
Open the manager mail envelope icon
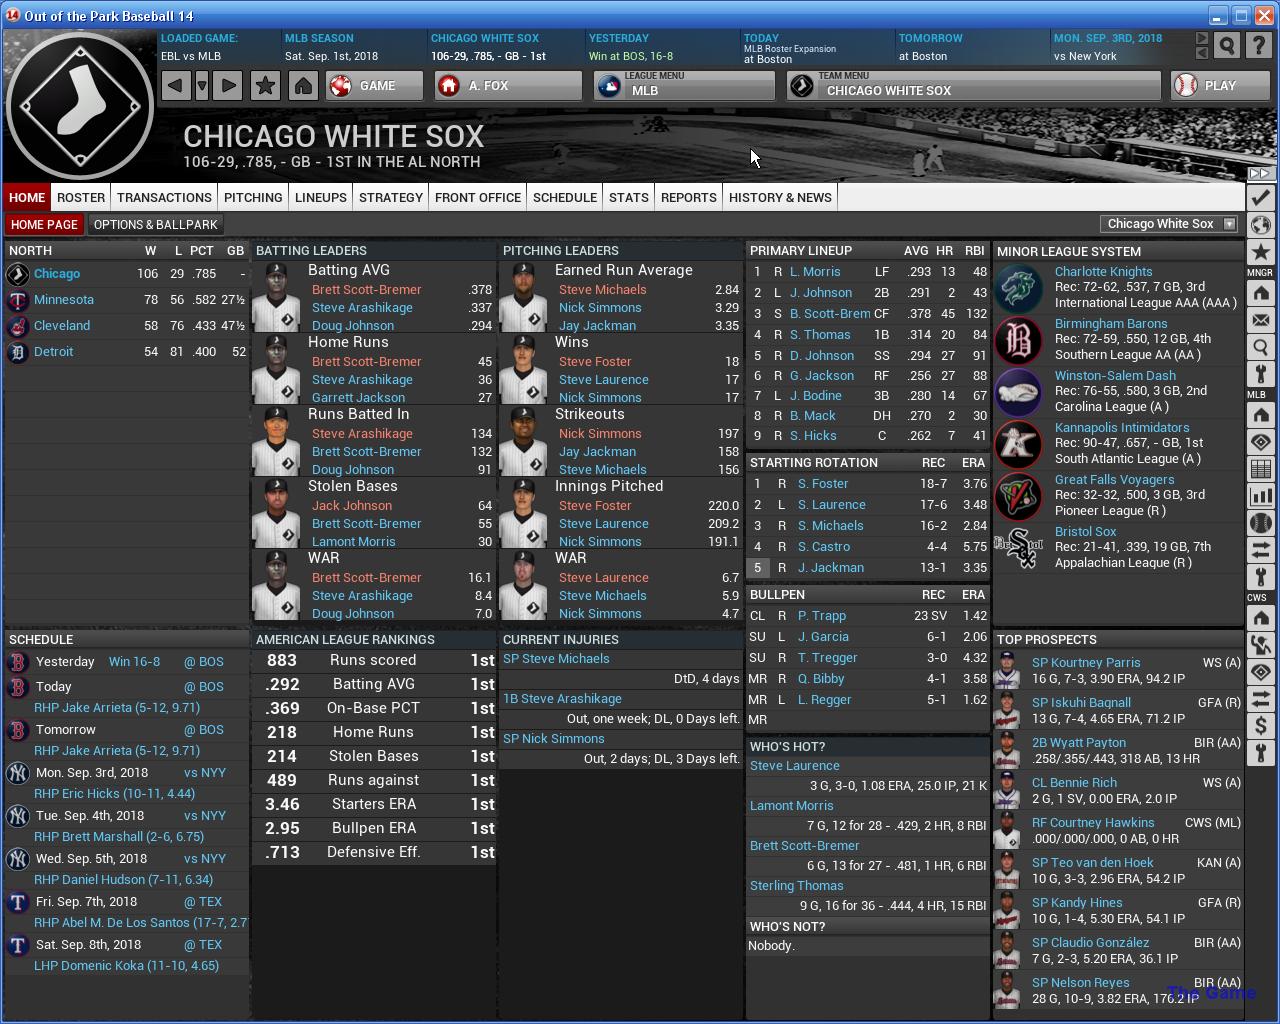pos(1260,321)
